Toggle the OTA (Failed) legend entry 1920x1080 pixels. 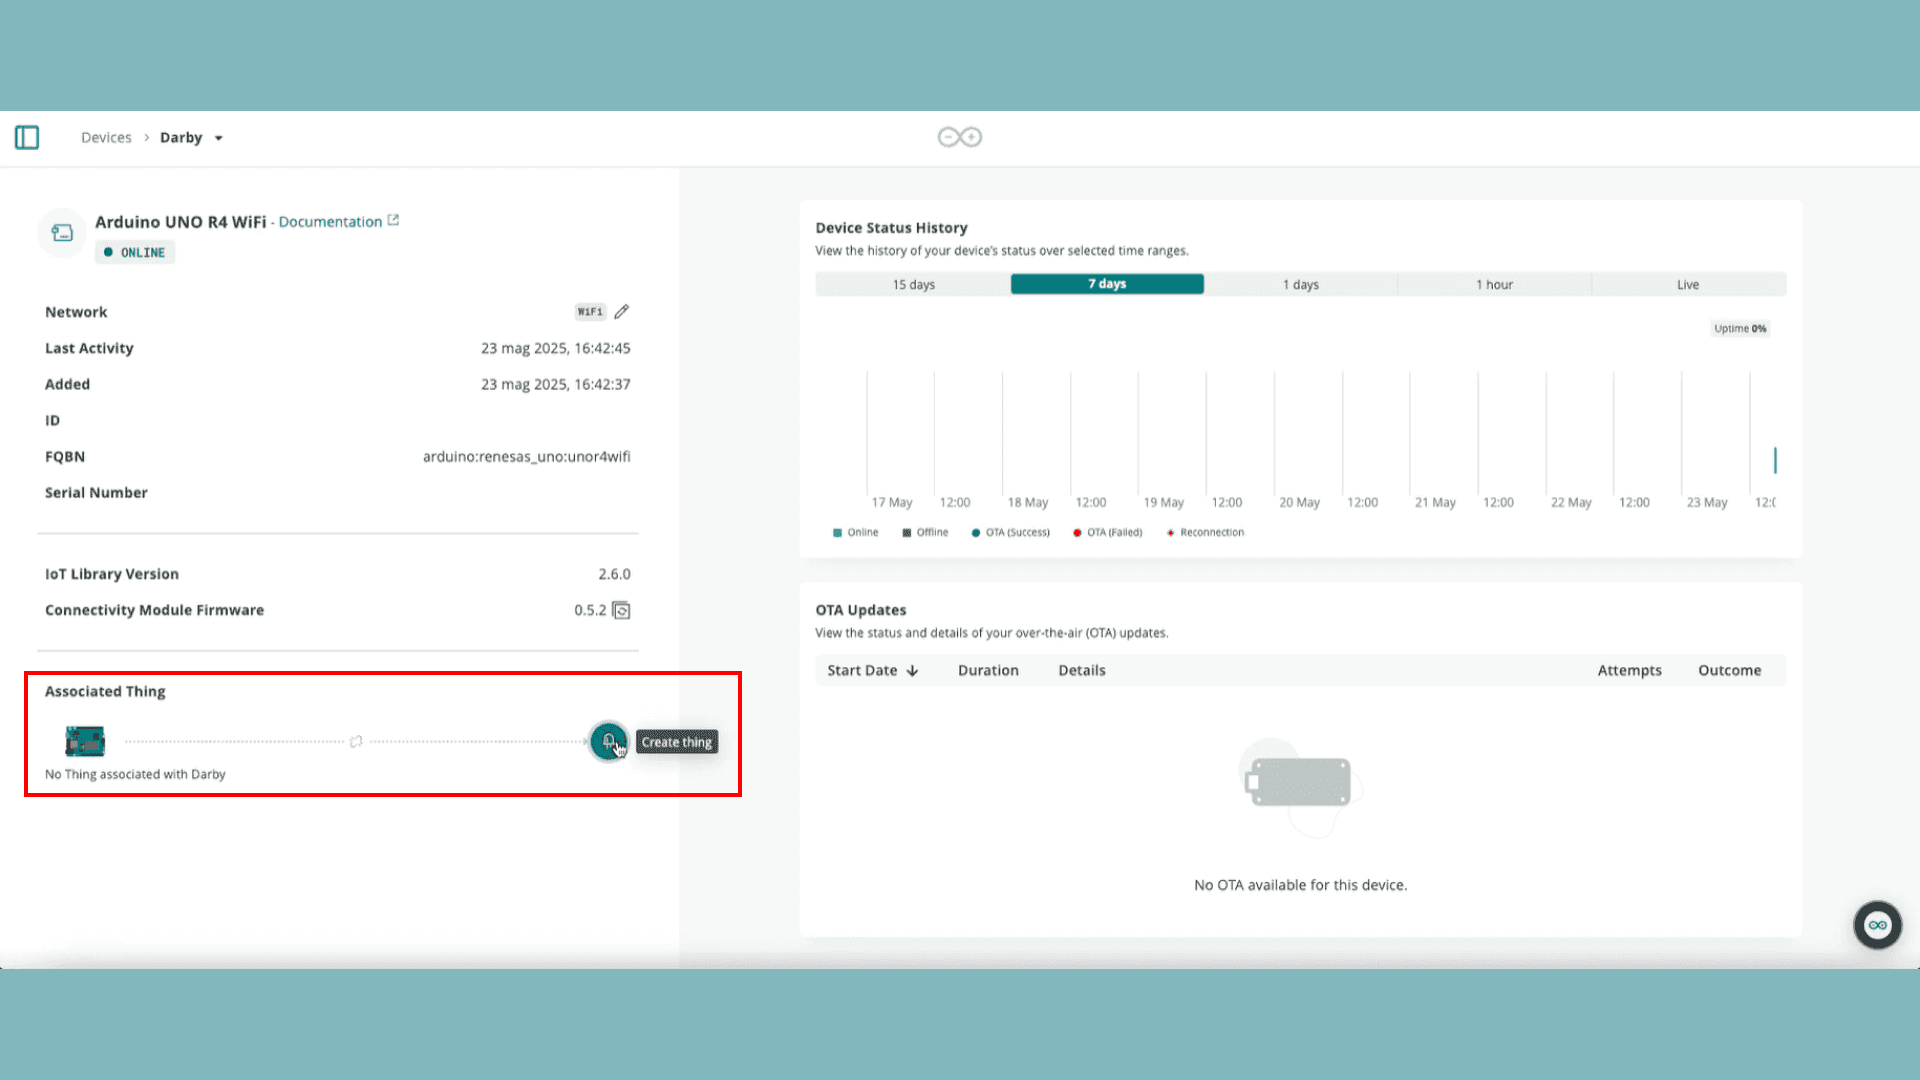click(1107, 532)
